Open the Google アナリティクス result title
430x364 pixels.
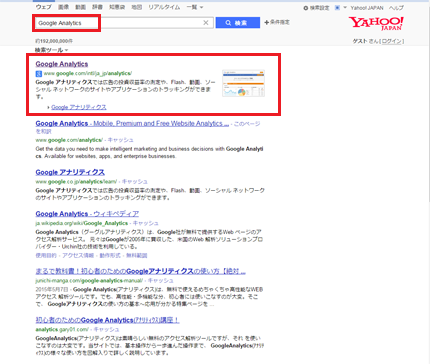[70, 172]
